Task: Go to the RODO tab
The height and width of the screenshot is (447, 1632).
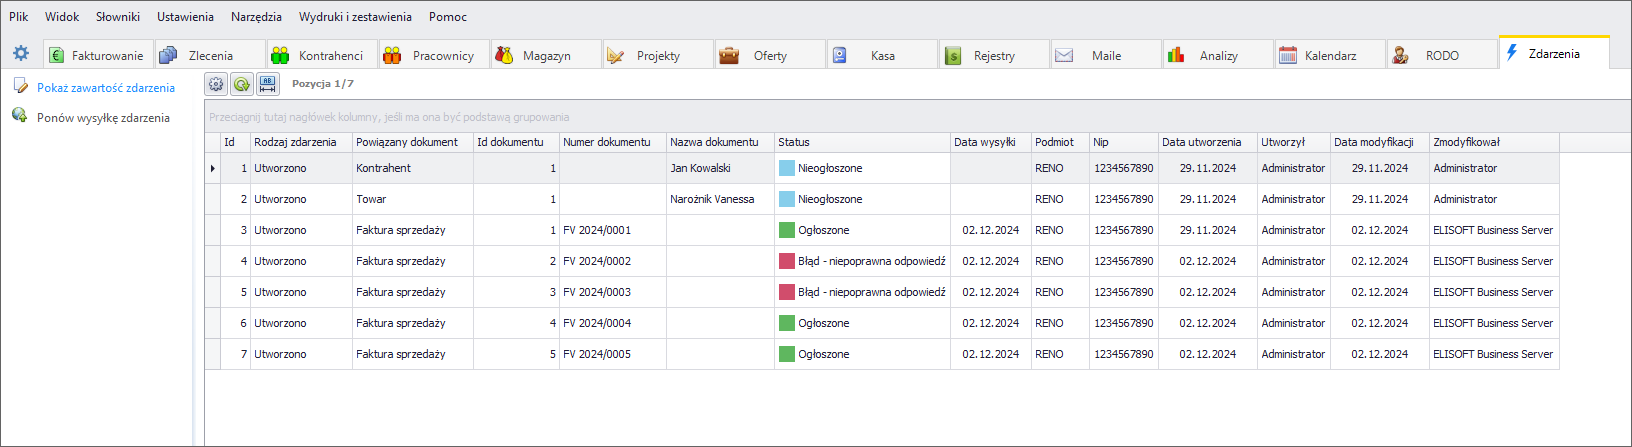Action: [x=1441, y=56]
